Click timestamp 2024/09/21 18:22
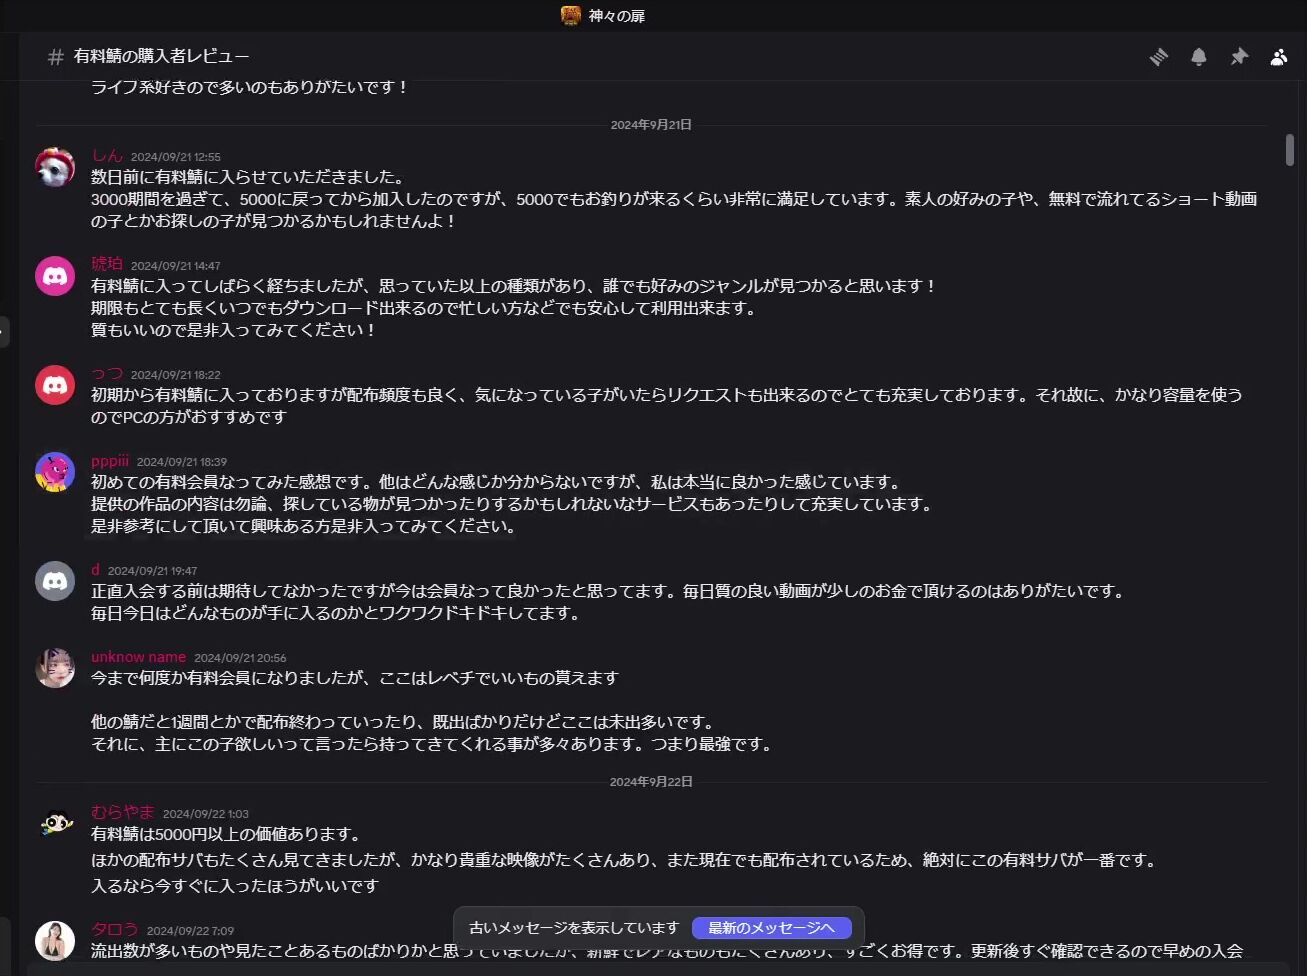 [x=176, y=375]
